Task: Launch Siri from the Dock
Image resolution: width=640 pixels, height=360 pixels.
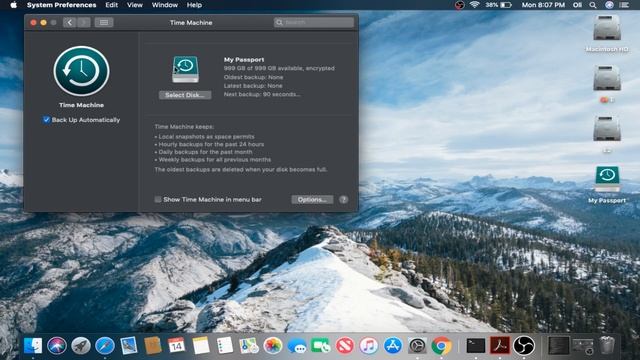Action: (x=57, y=346)
